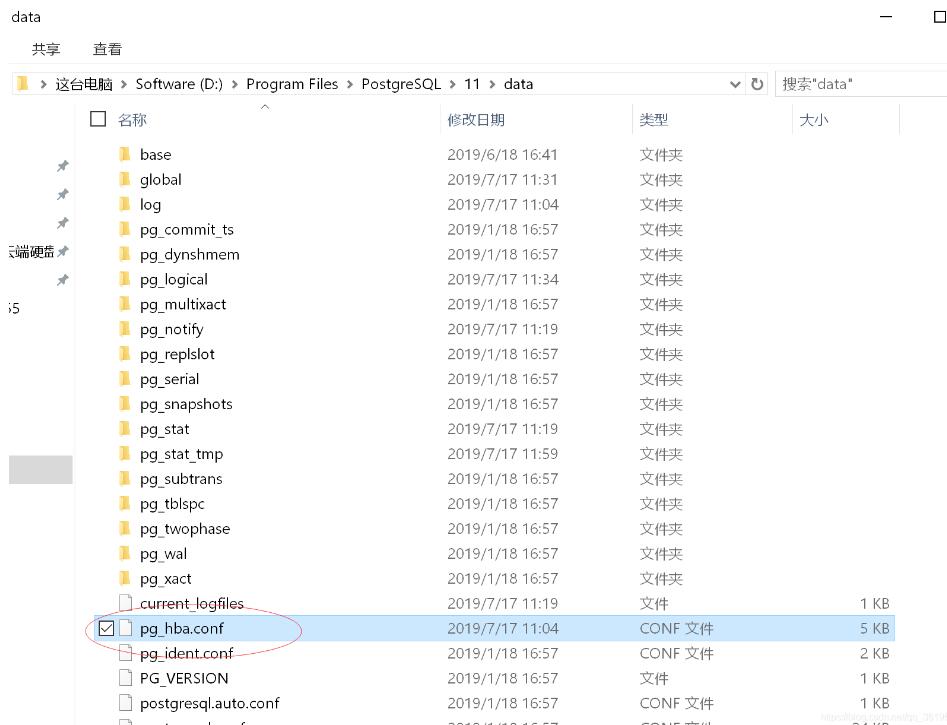947x725 pixels.
Task: Click the log folder icon
Action: tap(125, 204)
